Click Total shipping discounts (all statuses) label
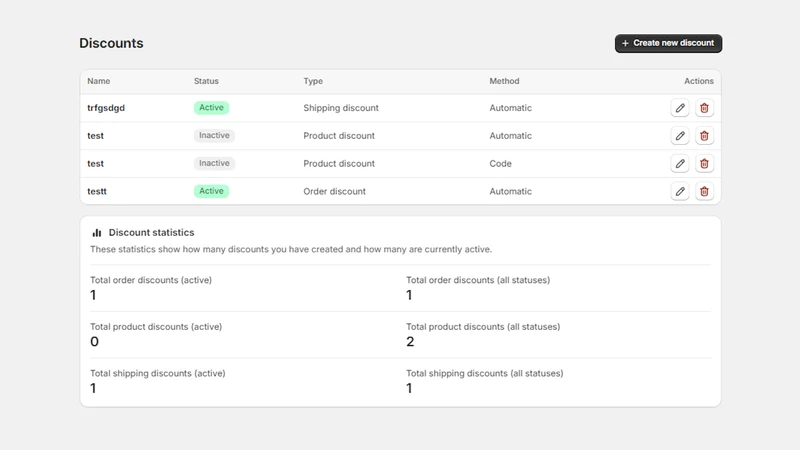 click(485, 373)
